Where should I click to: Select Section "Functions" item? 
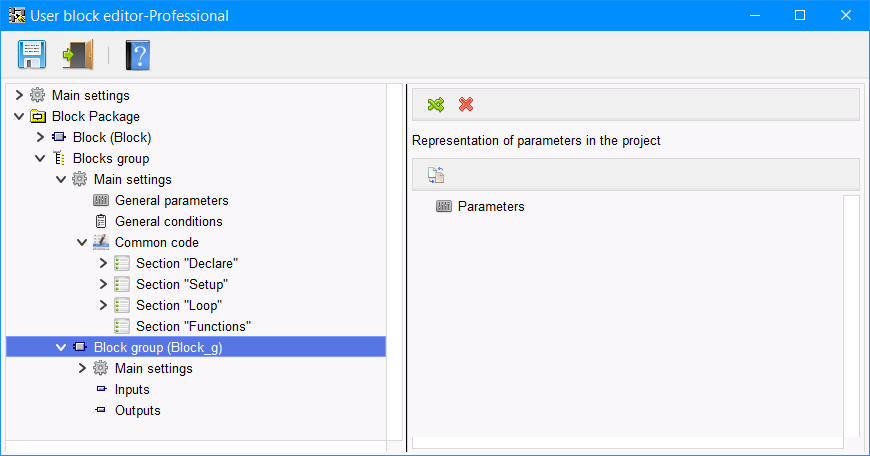tap(192, 326)
